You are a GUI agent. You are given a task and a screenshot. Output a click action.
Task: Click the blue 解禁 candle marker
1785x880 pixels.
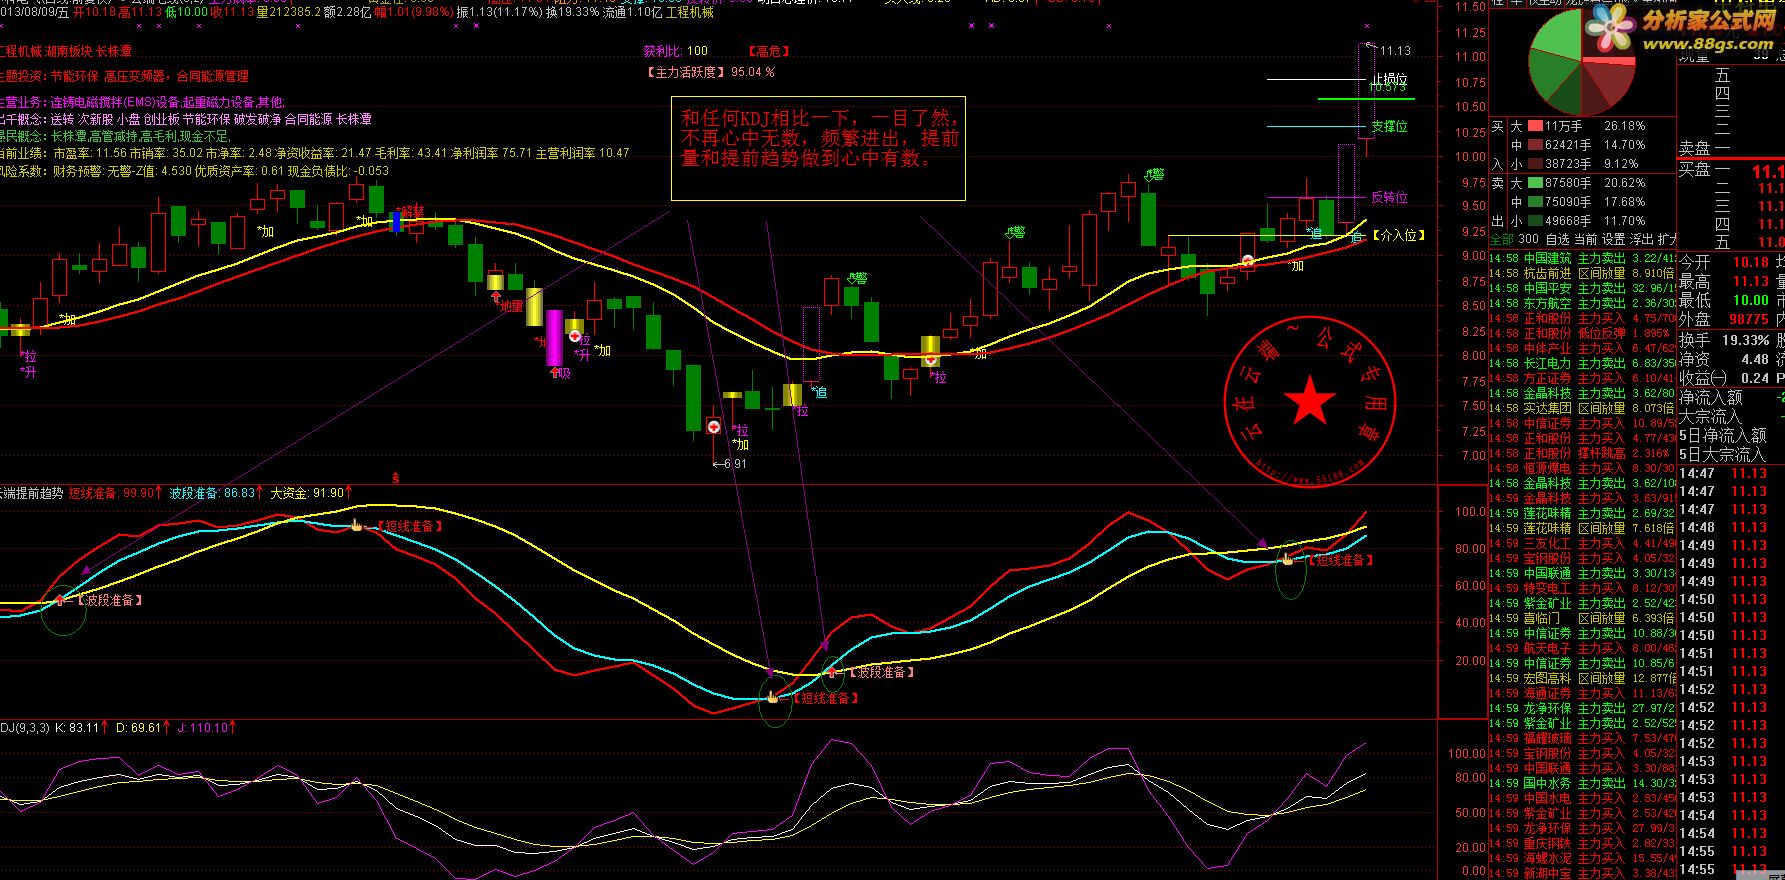coord(397,222)
